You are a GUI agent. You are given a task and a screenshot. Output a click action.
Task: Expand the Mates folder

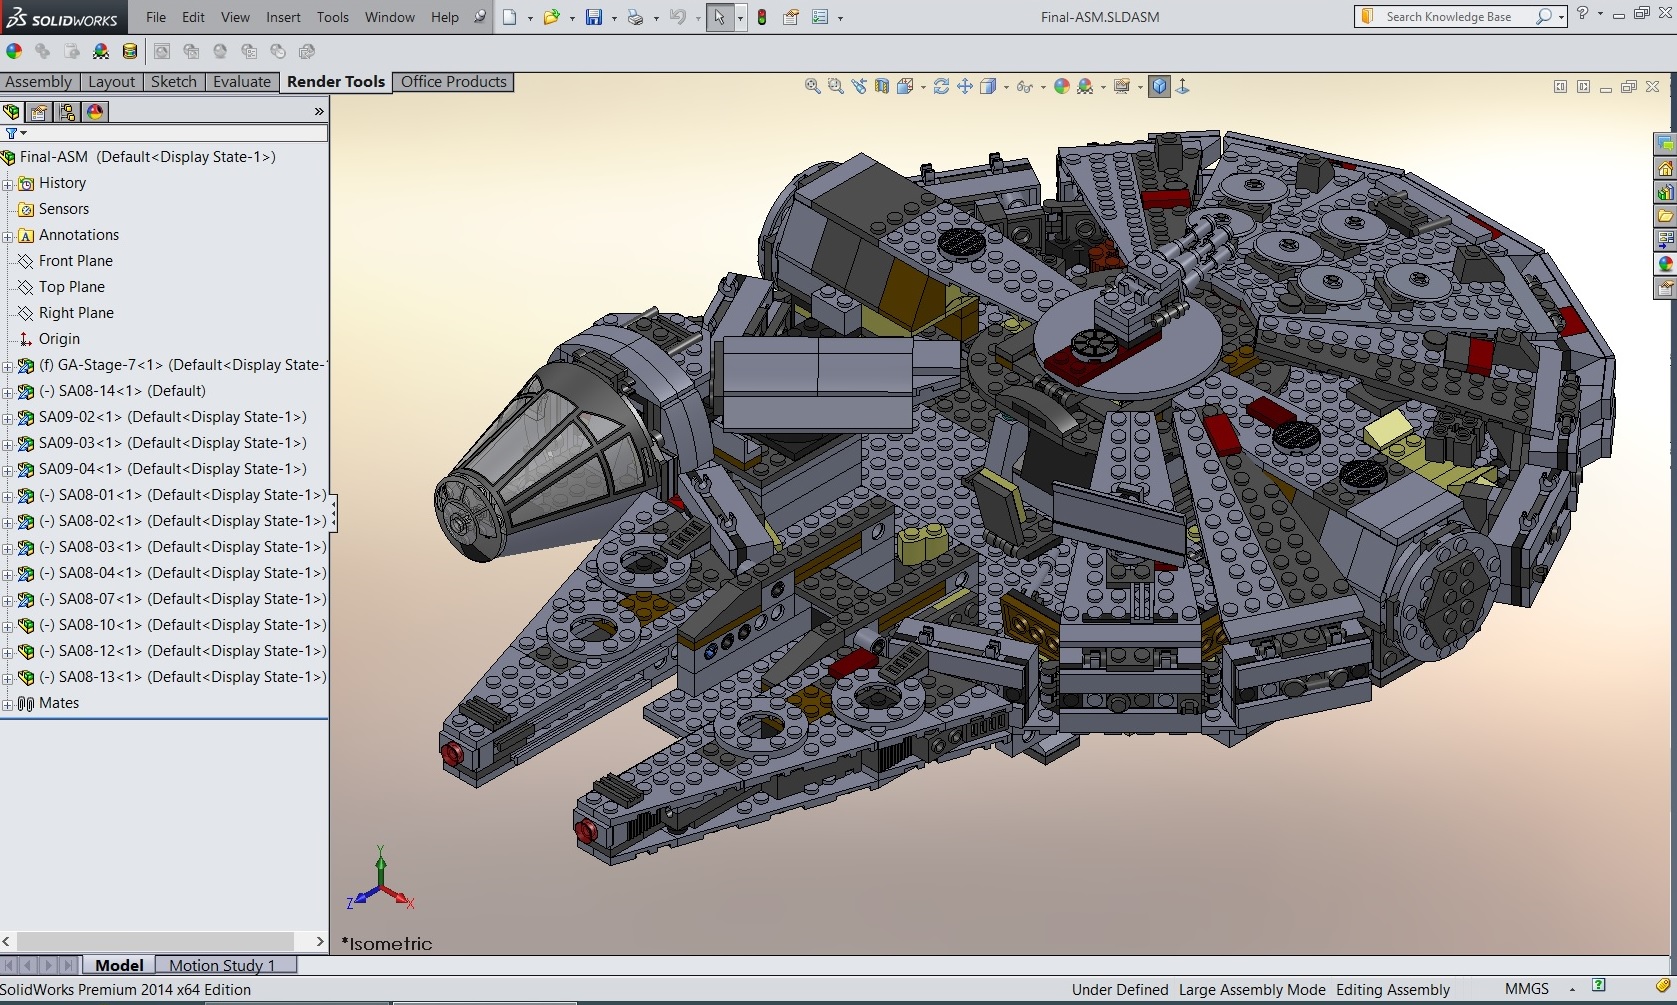coord(7,704)
